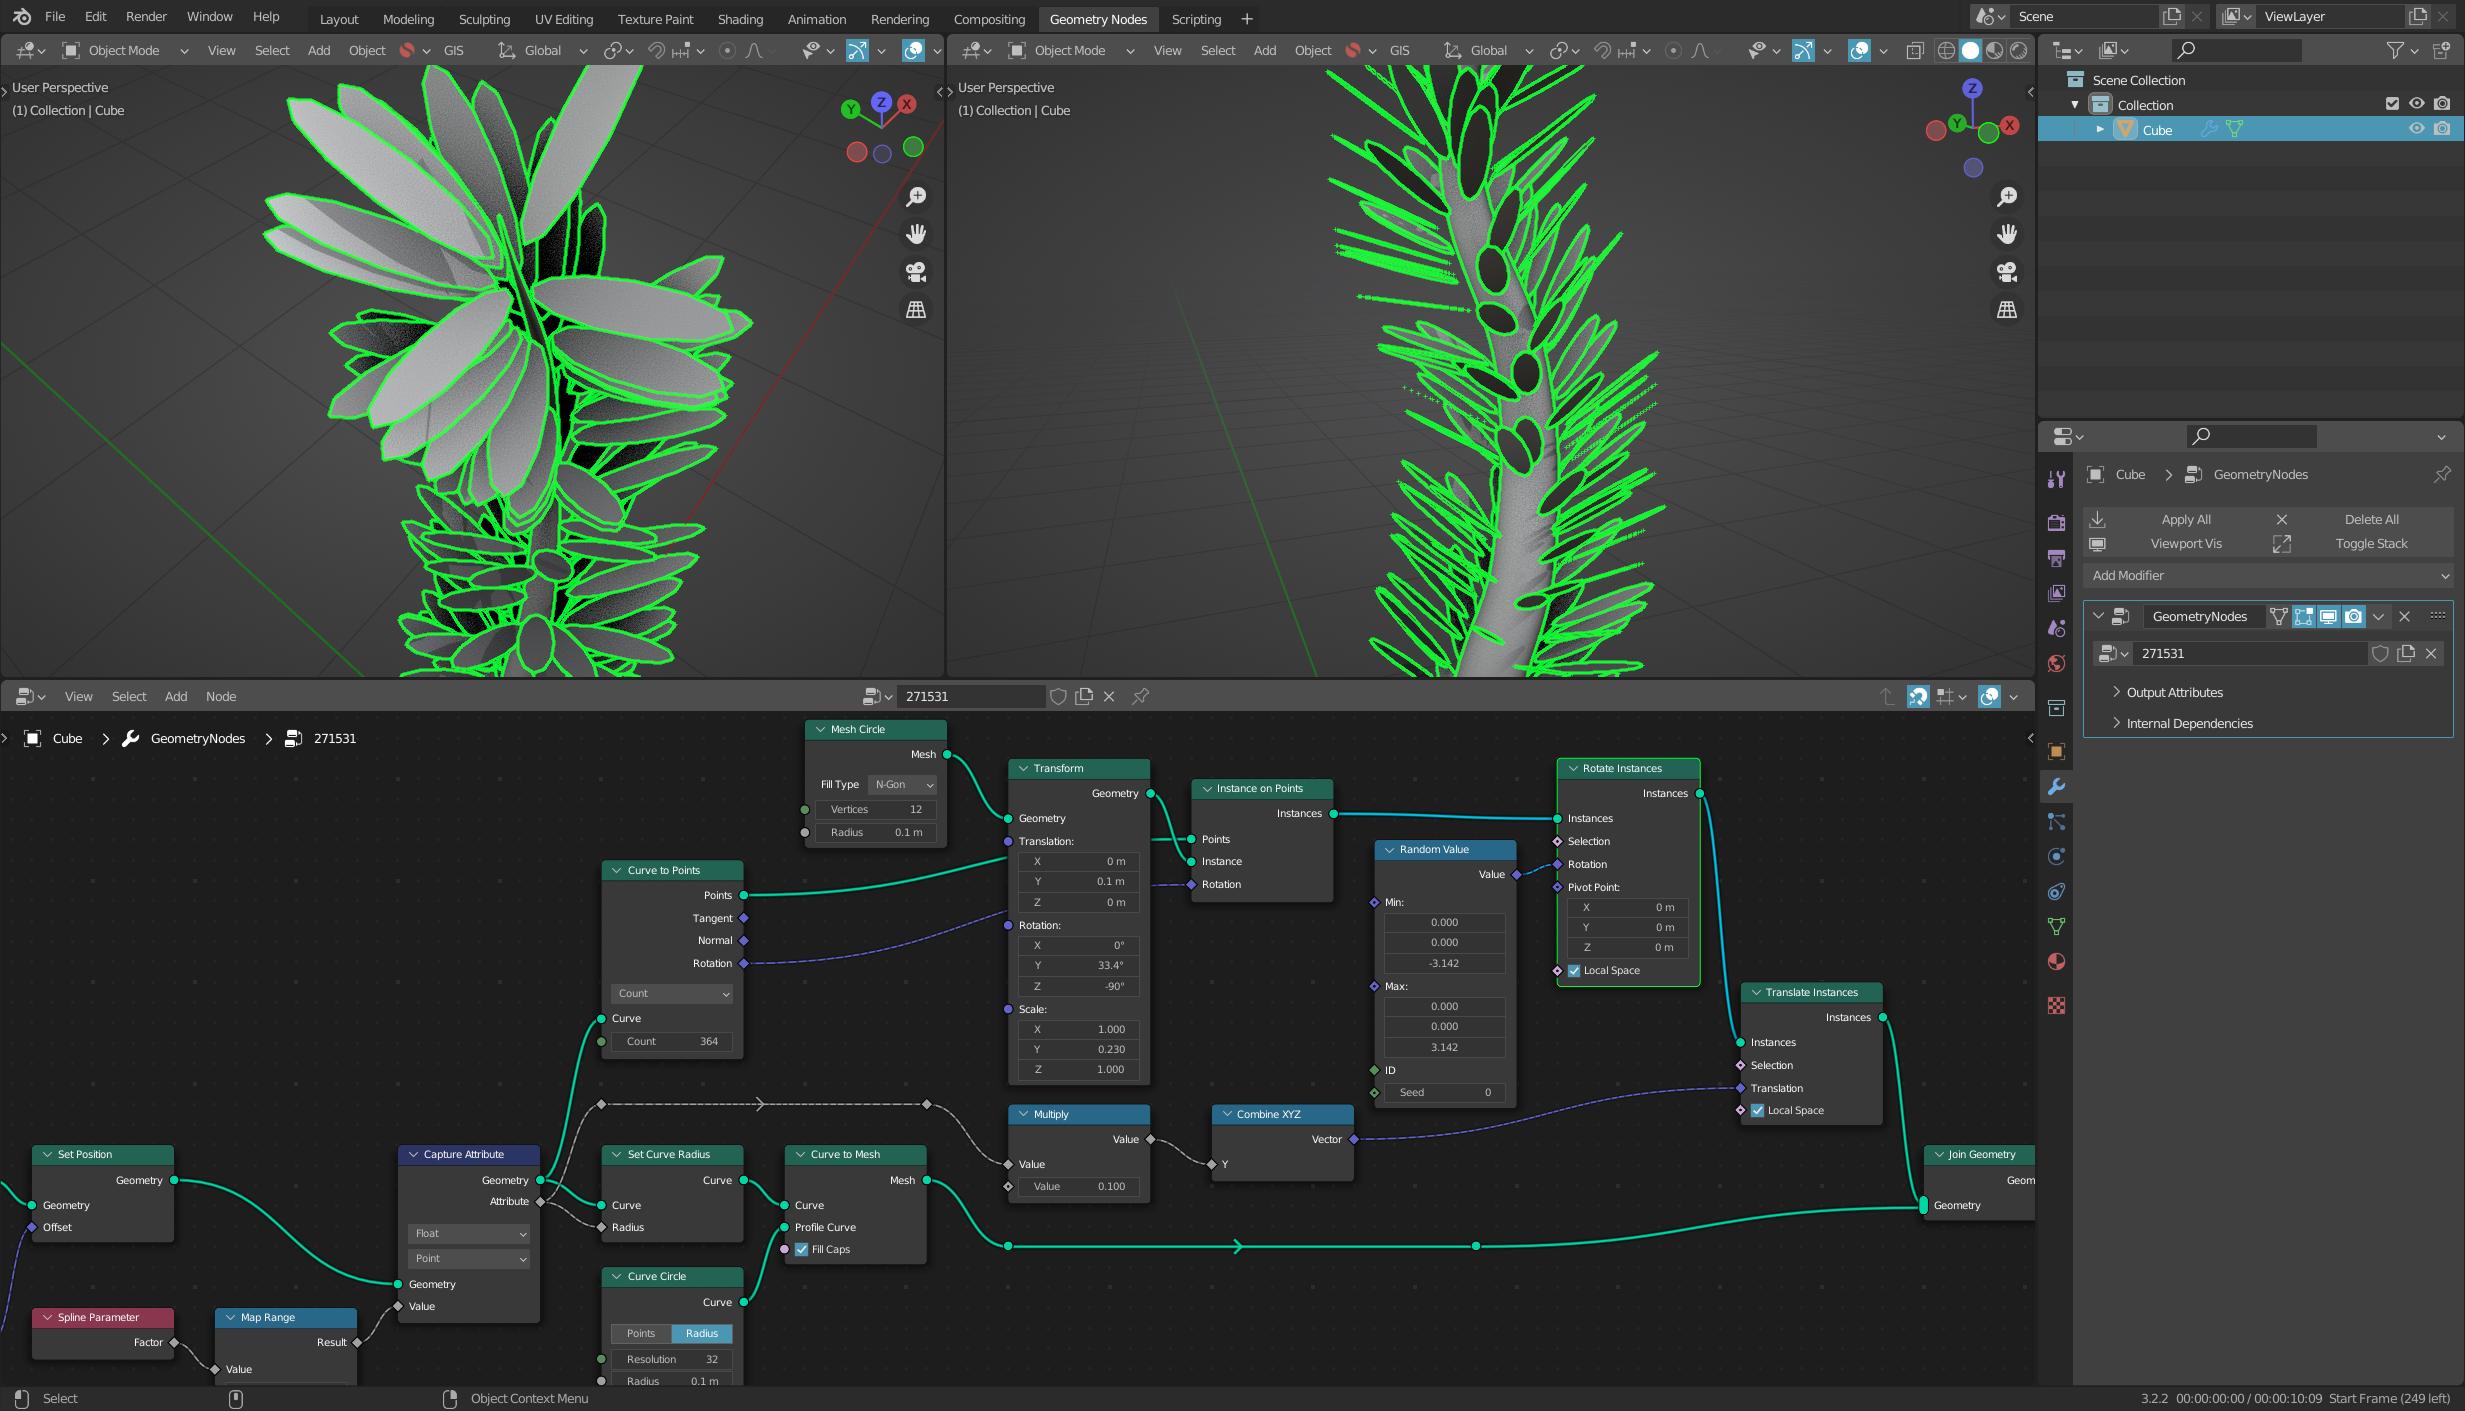Open Object Data properties tab
The width and height of the screenshot is (2465, 1411).
pyautogui.click(x=2056, y=927)
